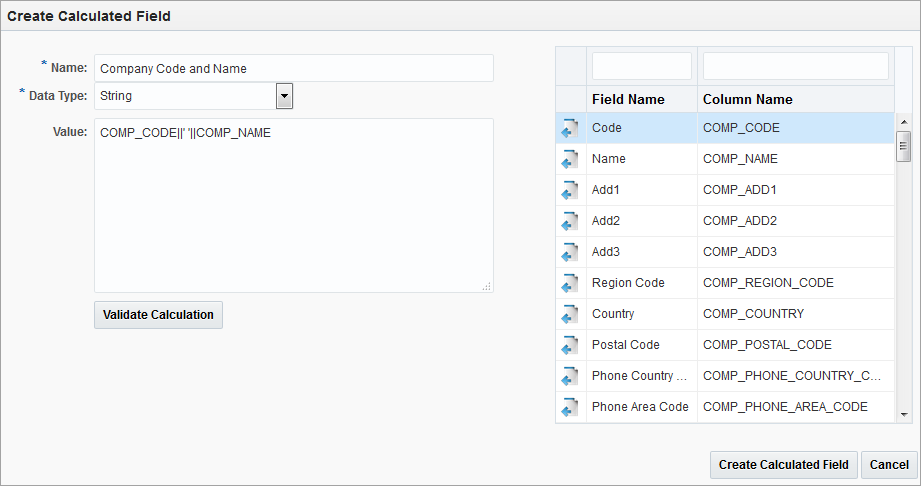Click the Field Name filter box
This screenshot has height=486, width=921.
pyautogui.click(x=641, y=66)
